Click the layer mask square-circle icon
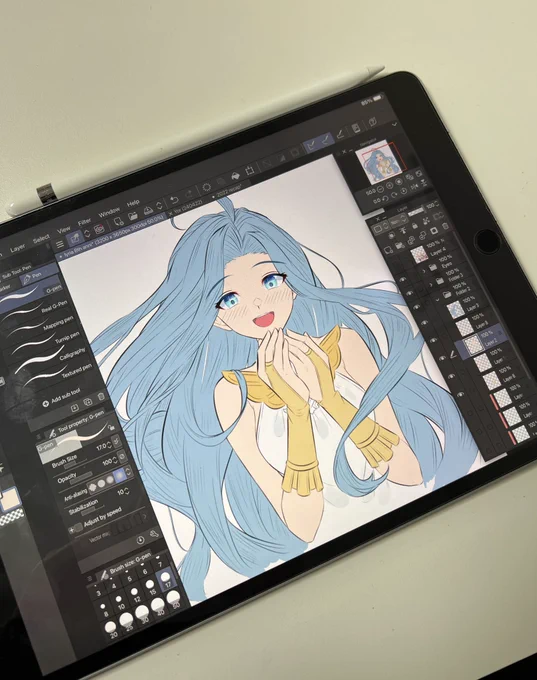This screenshot has height=680, width=537. tap(433, 231)
